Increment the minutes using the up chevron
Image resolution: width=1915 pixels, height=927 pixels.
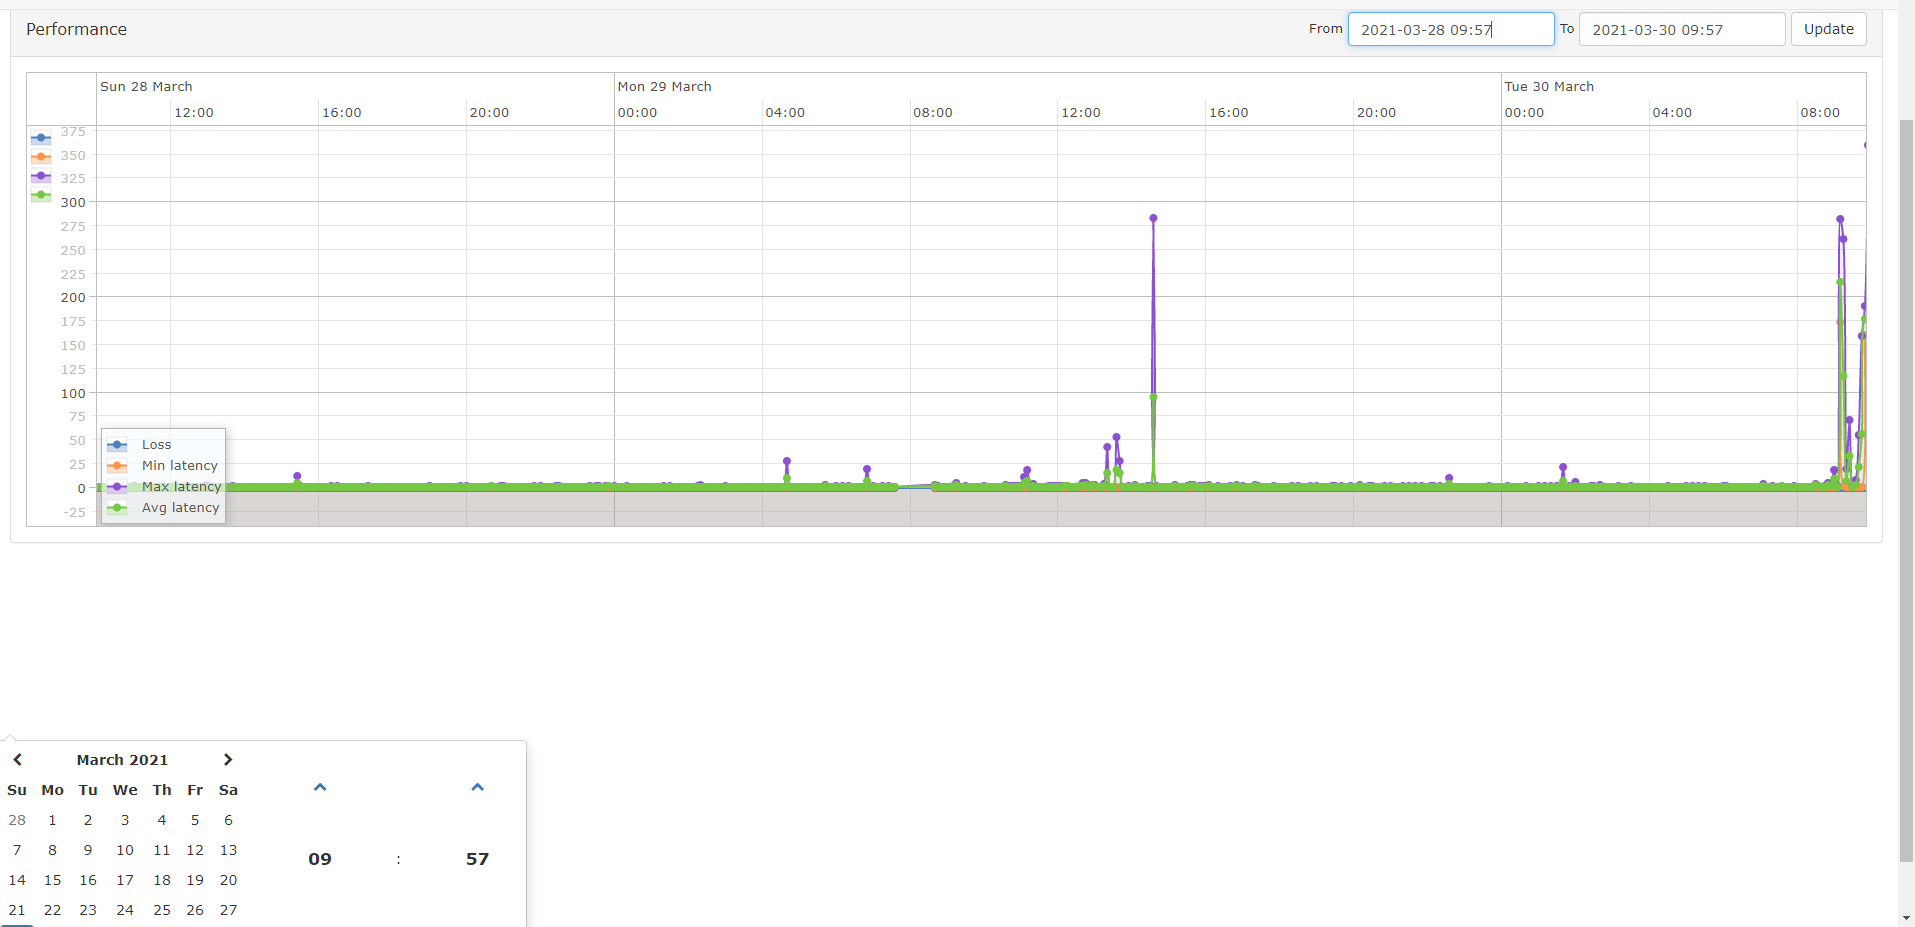pos(477,786)
